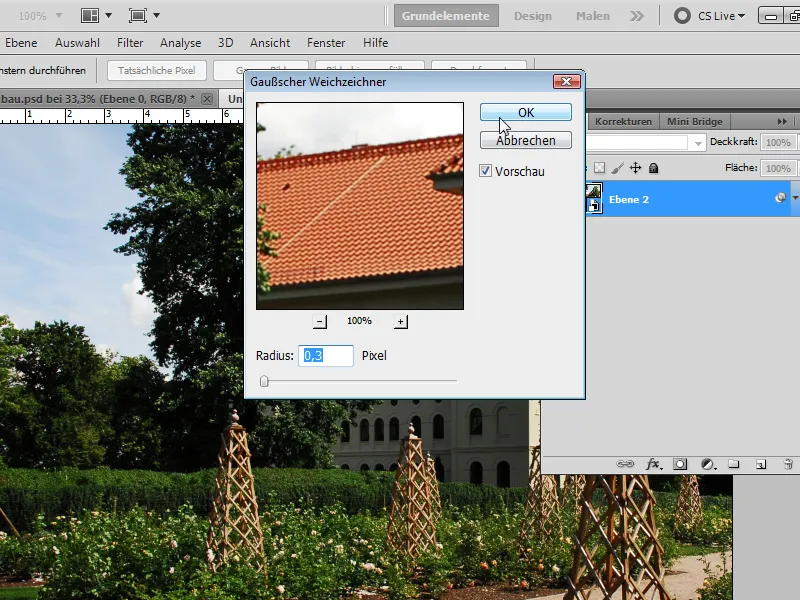Show more workspaces via double chevron

(636, 16)
